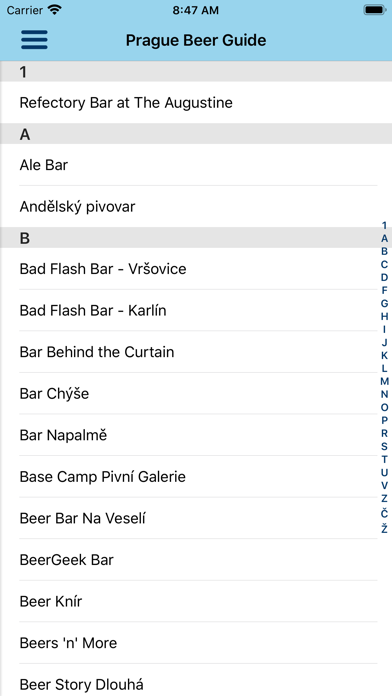Open the hamburger menu icon
The height and width of the screenshot is (696, 392).
34,40
